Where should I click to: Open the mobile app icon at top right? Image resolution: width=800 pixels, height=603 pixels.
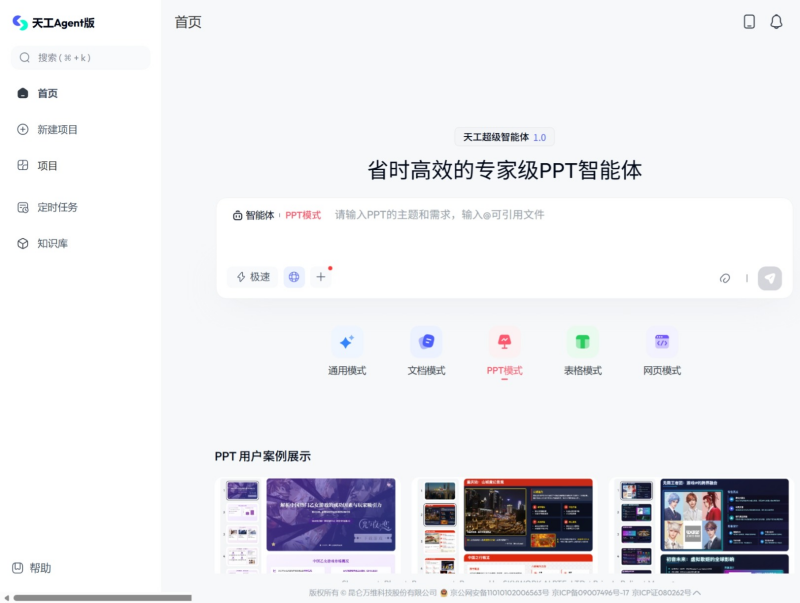[749, 21]
